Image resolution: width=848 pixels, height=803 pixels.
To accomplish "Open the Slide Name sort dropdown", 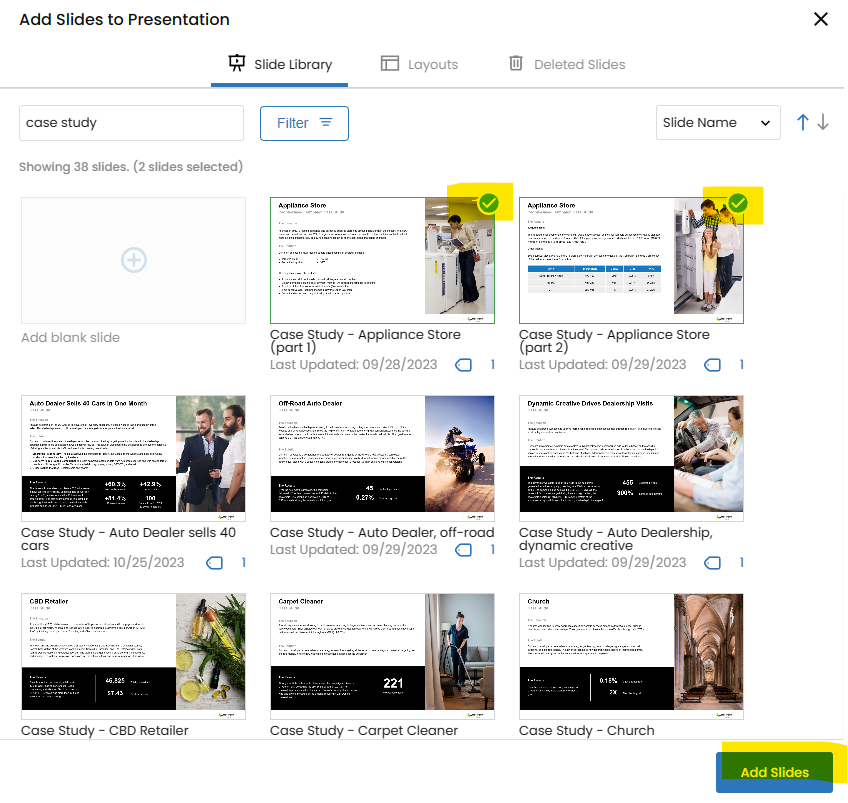I will tap(718, 123).
